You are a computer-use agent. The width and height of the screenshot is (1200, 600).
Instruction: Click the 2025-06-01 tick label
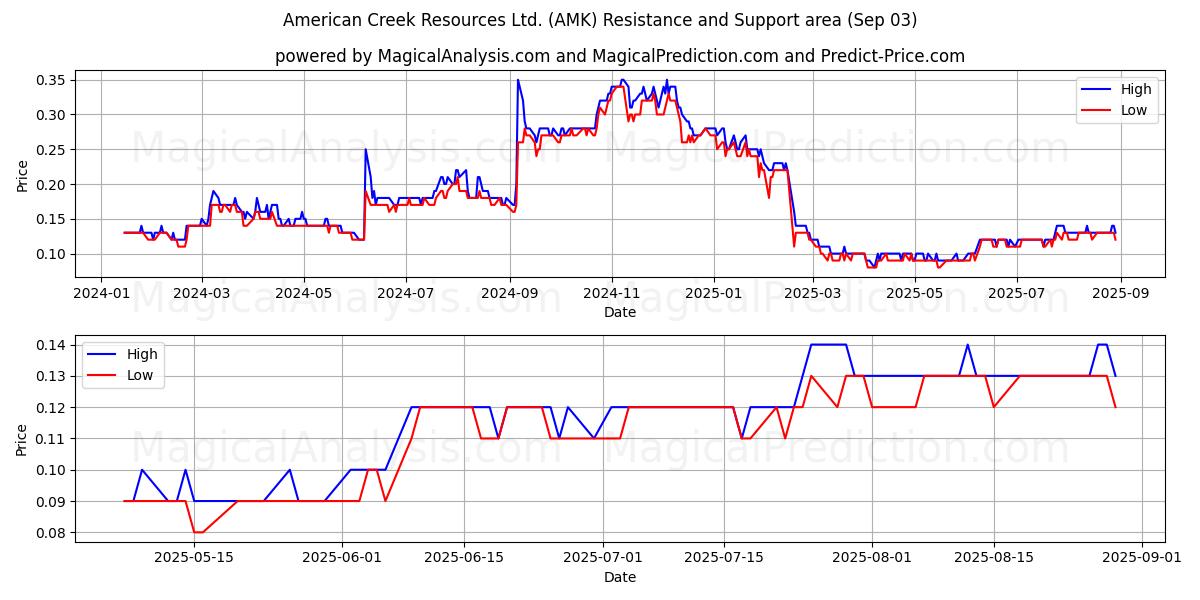coord(342,558)
